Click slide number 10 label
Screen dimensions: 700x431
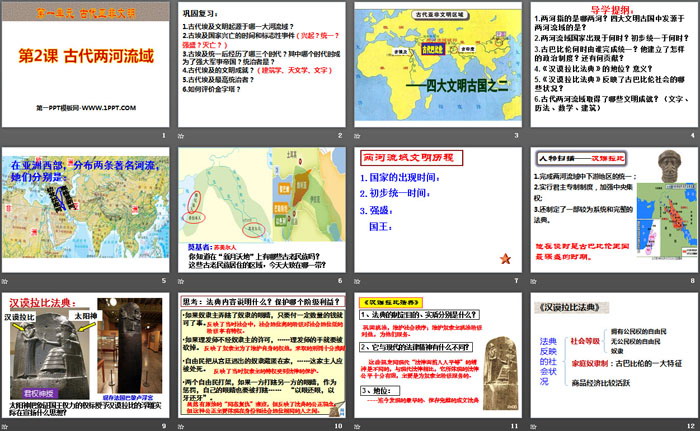click(338, 426)
